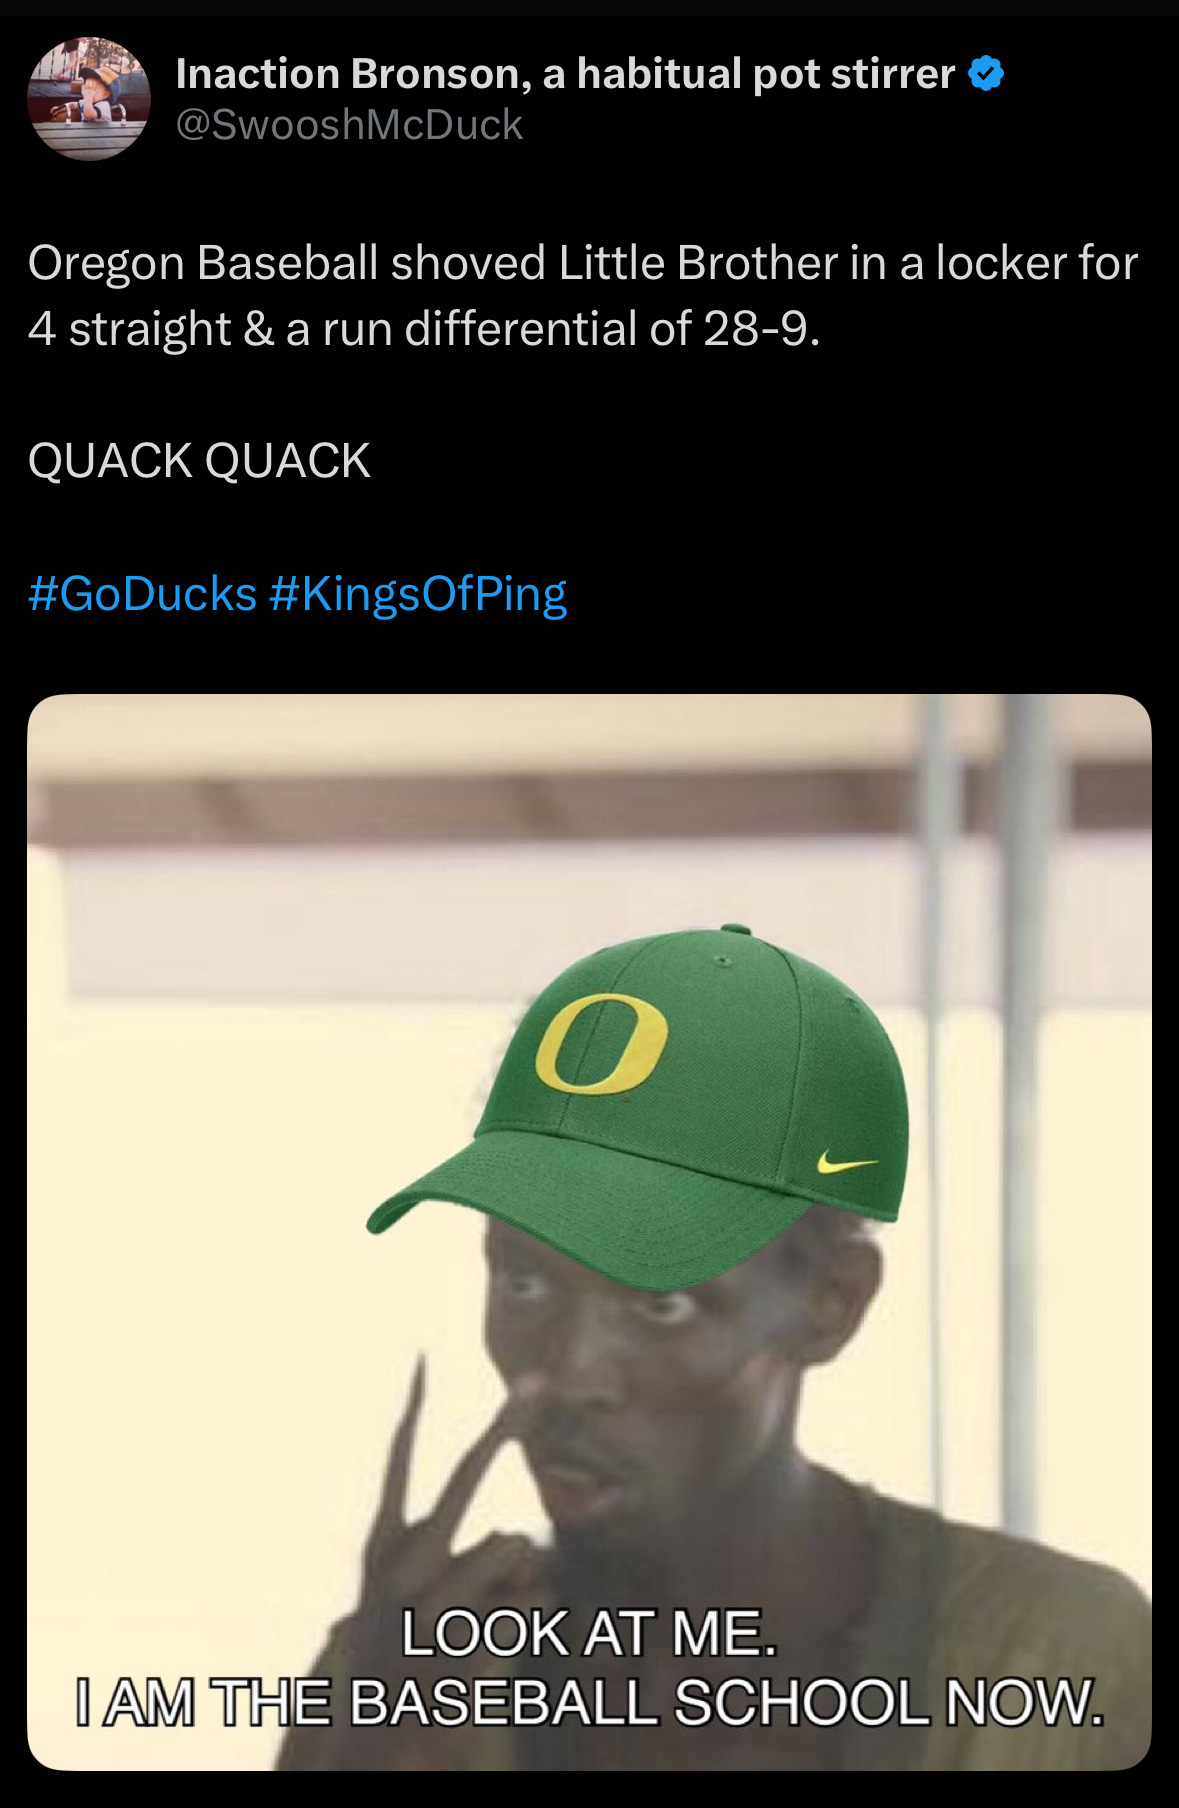Open the @SwooshMcDuck handle
1179x1808 pixels.
pos(349,125)
